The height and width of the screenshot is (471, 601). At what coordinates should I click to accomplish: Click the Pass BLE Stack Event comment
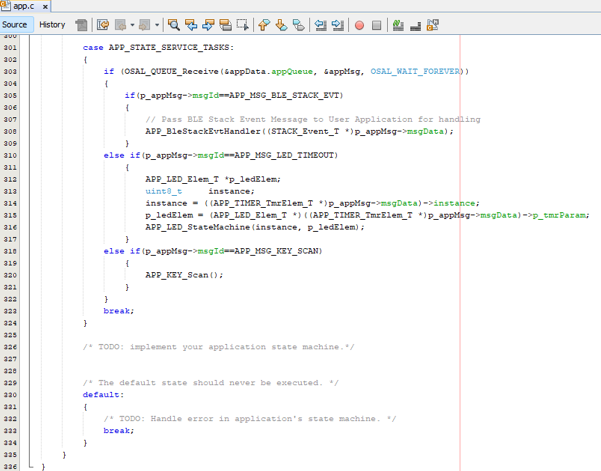click(313, 119)
